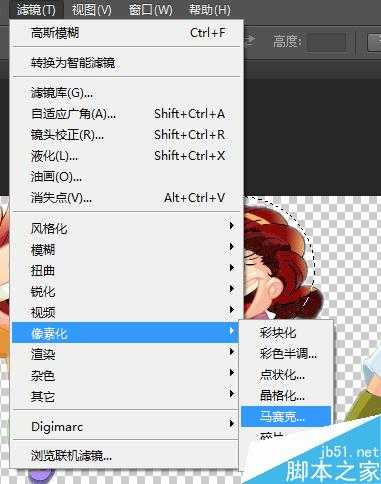Open the 帮助(H) menu
381x484 pixels.
[x=209, y=10]
